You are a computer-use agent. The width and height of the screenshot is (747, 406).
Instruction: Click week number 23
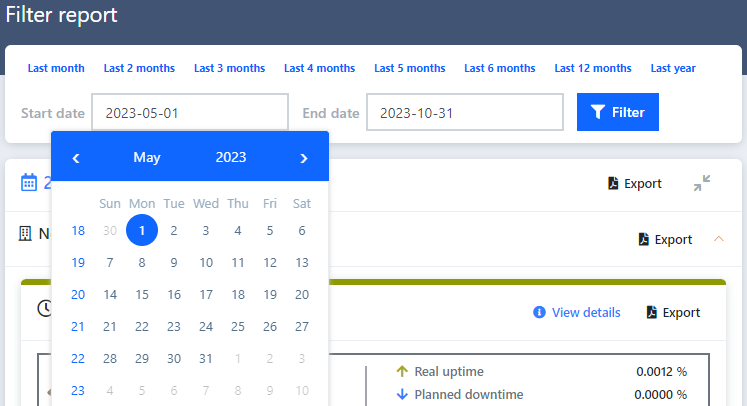click(x=78, y=391)
